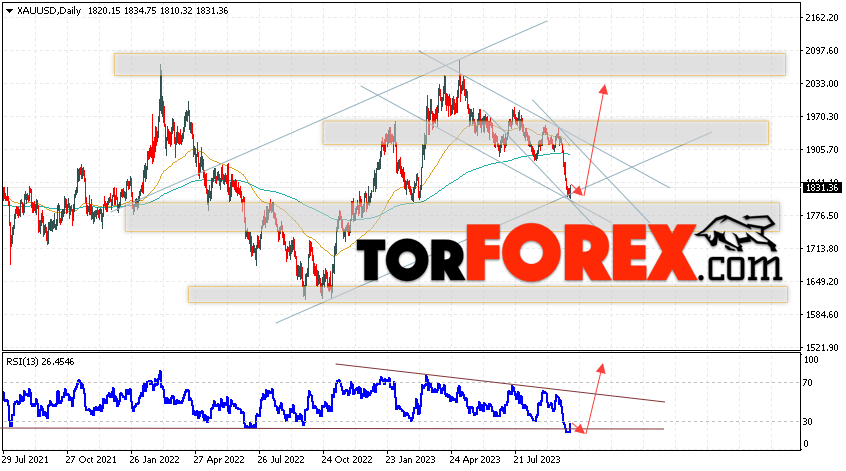The image size is (846, 471).
Task: Click the date label 21 Jul 2023
Action: (537, 460)
